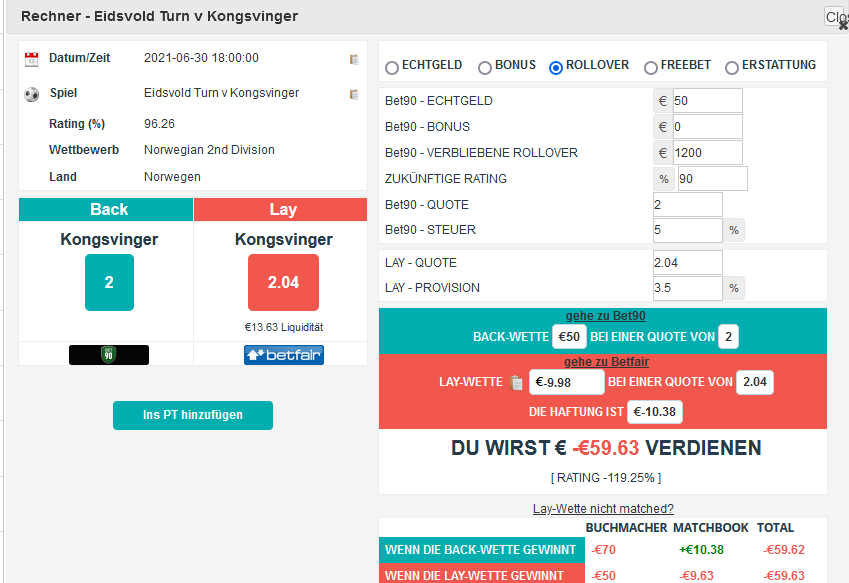Open the Betfair exchange logo
Viewport: 849px width, 583px height.
click(284, 355)
